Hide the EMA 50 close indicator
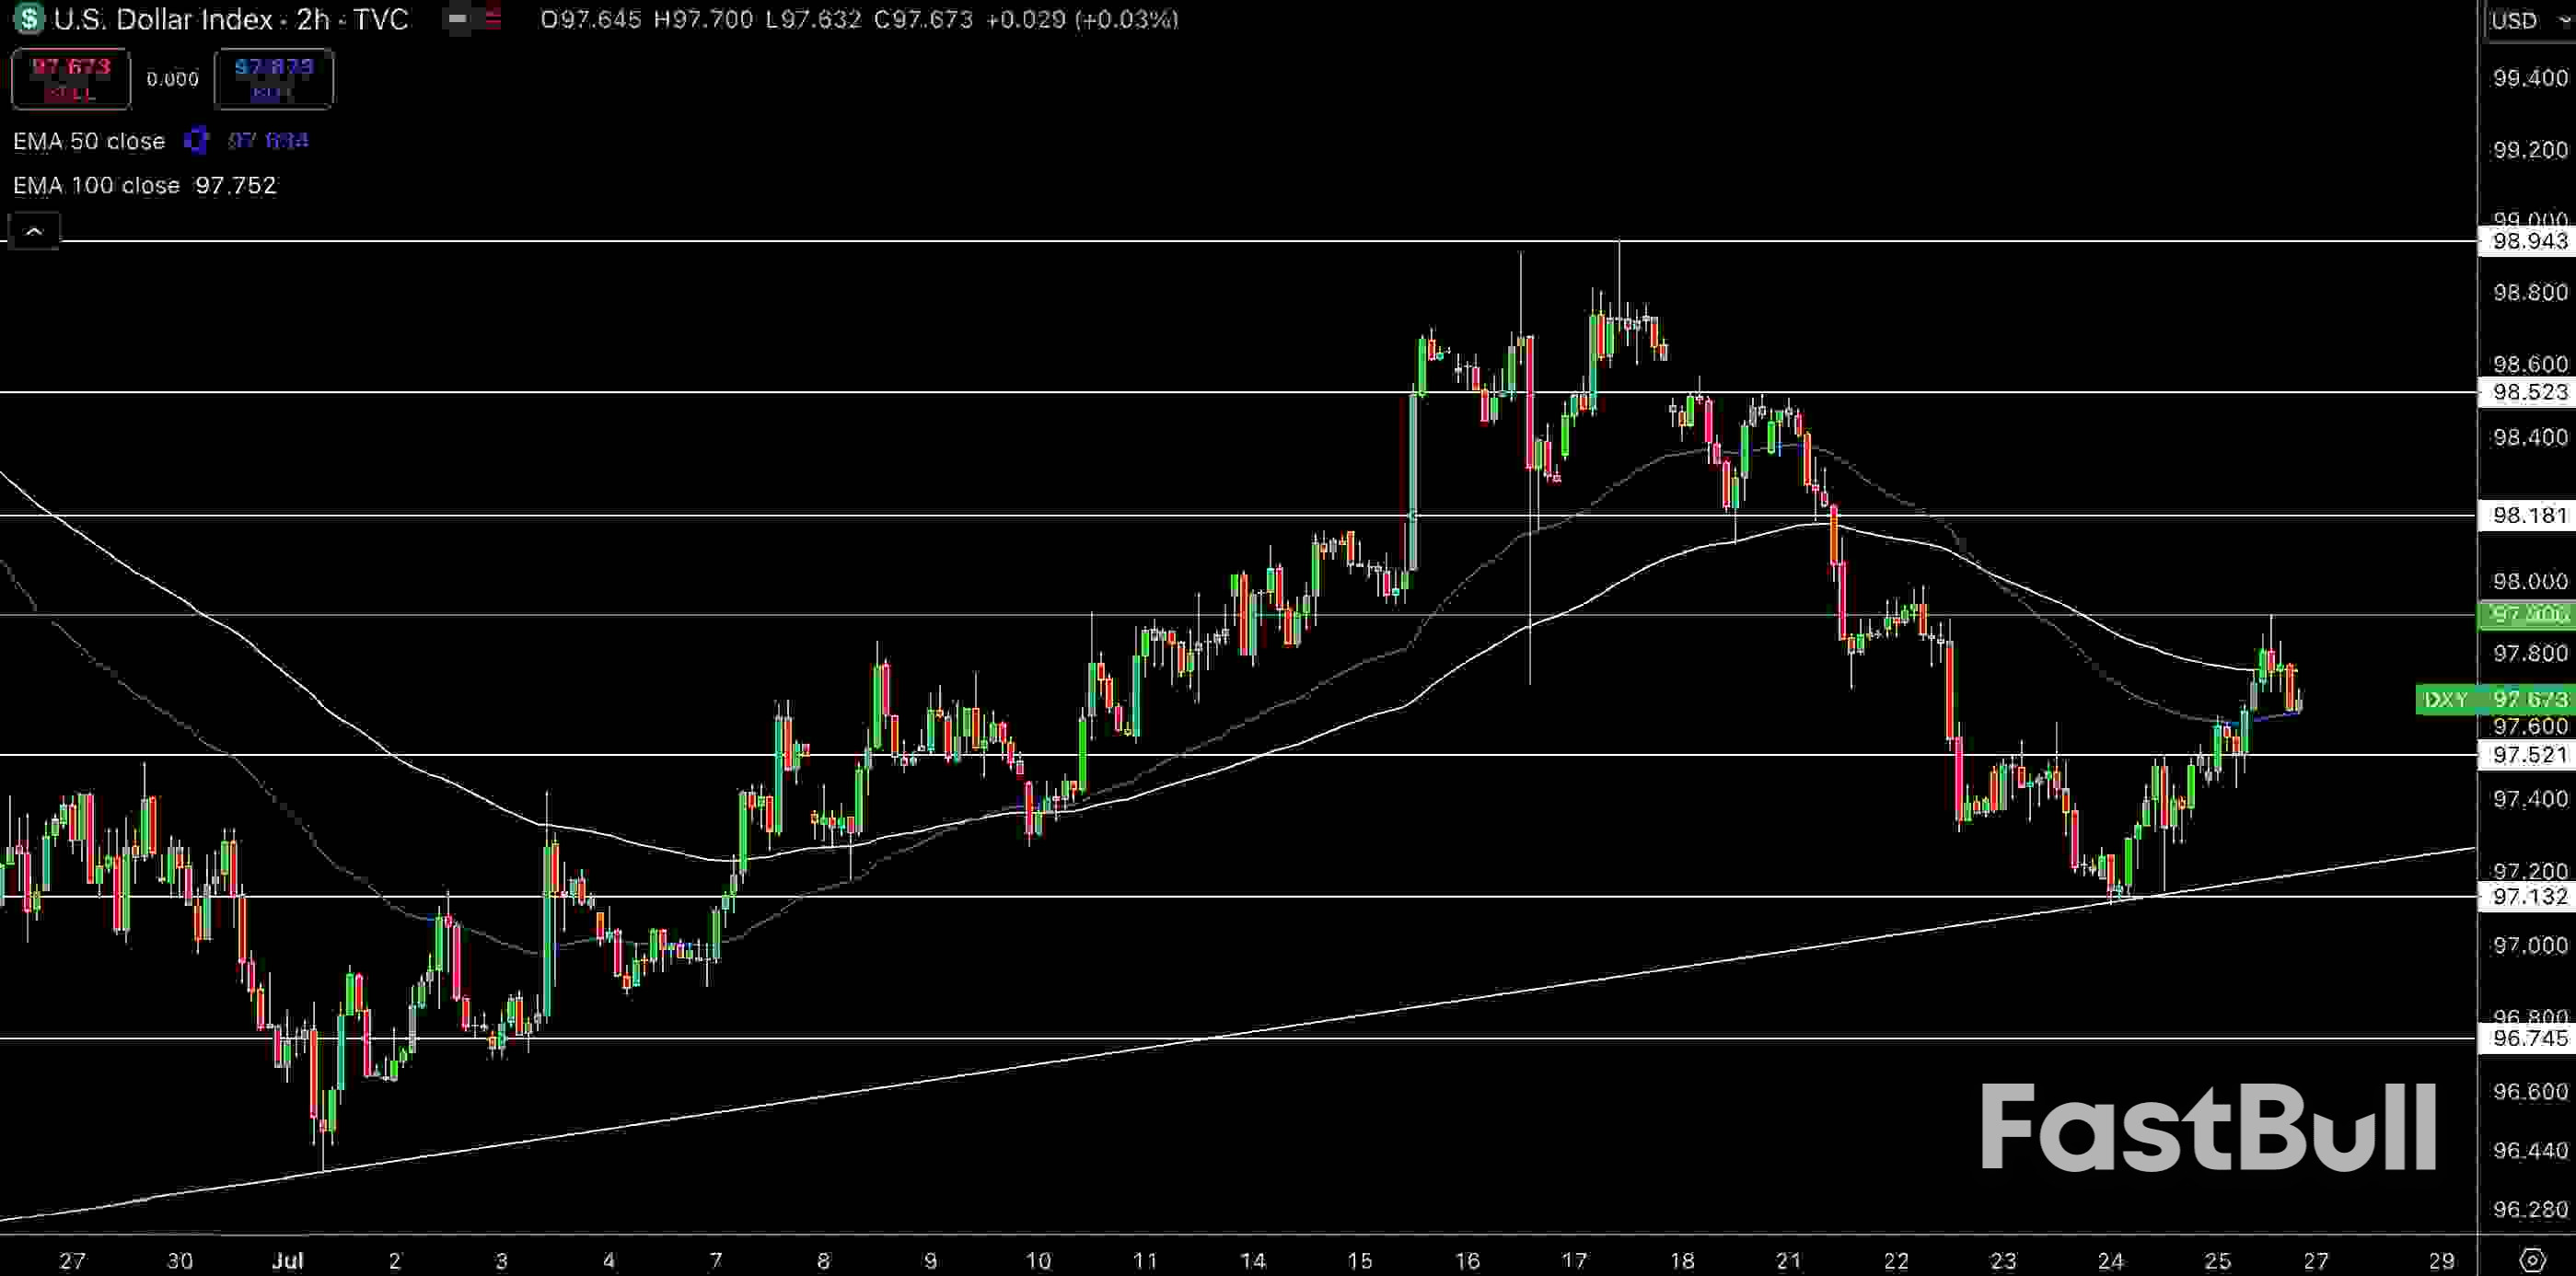The image size is (2576, 1276). pos(90,141)
